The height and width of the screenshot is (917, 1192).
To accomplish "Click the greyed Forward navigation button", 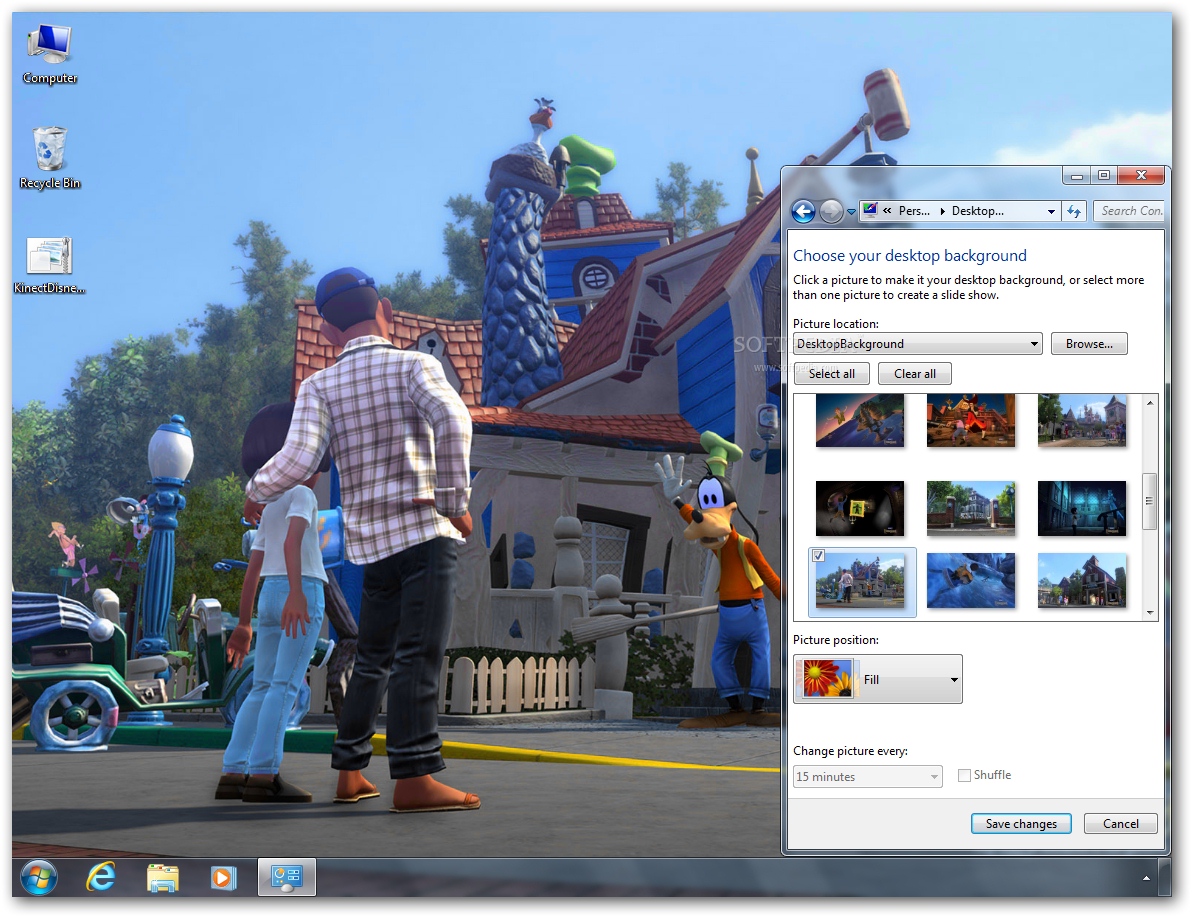I will 831,211.
